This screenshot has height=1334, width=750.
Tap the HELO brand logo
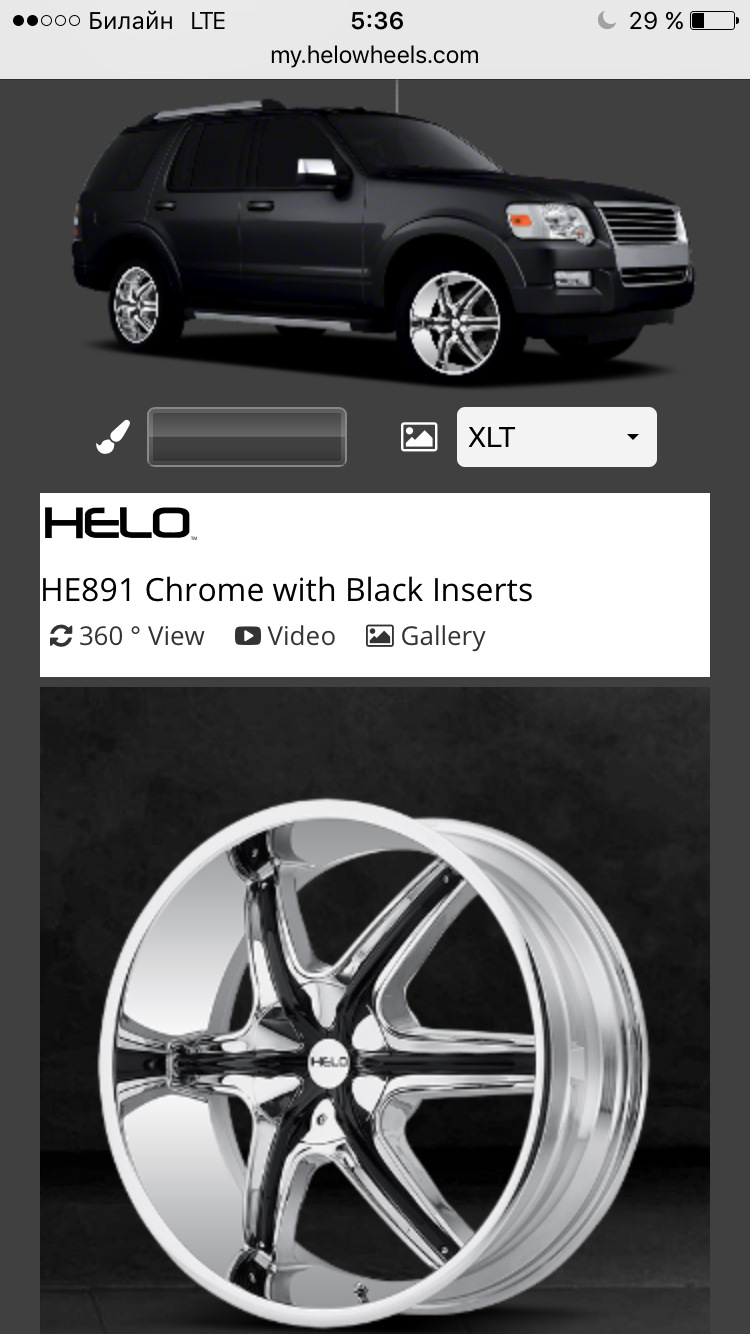118,523
